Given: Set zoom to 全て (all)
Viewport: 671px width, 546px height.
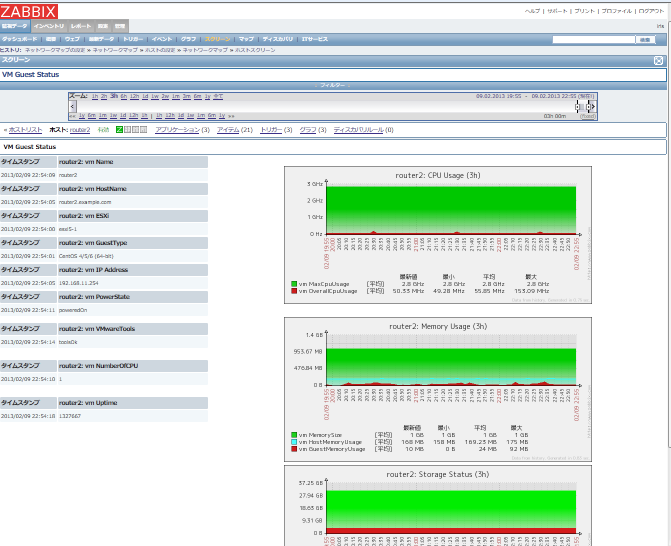Looking at the screenshot, I should [x=218, y=96].
